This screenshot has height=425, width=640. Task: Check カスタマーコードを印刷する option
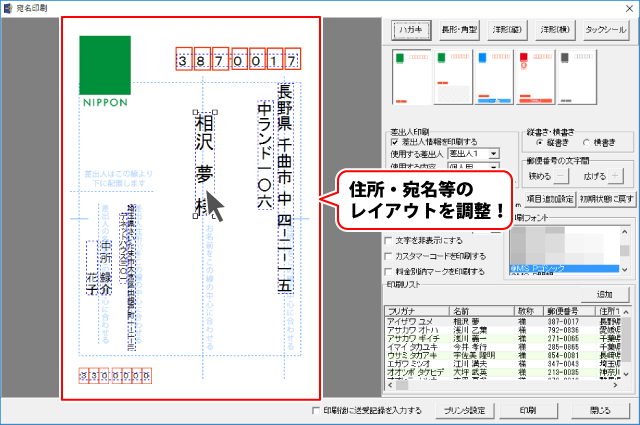(x=391, y=256)
